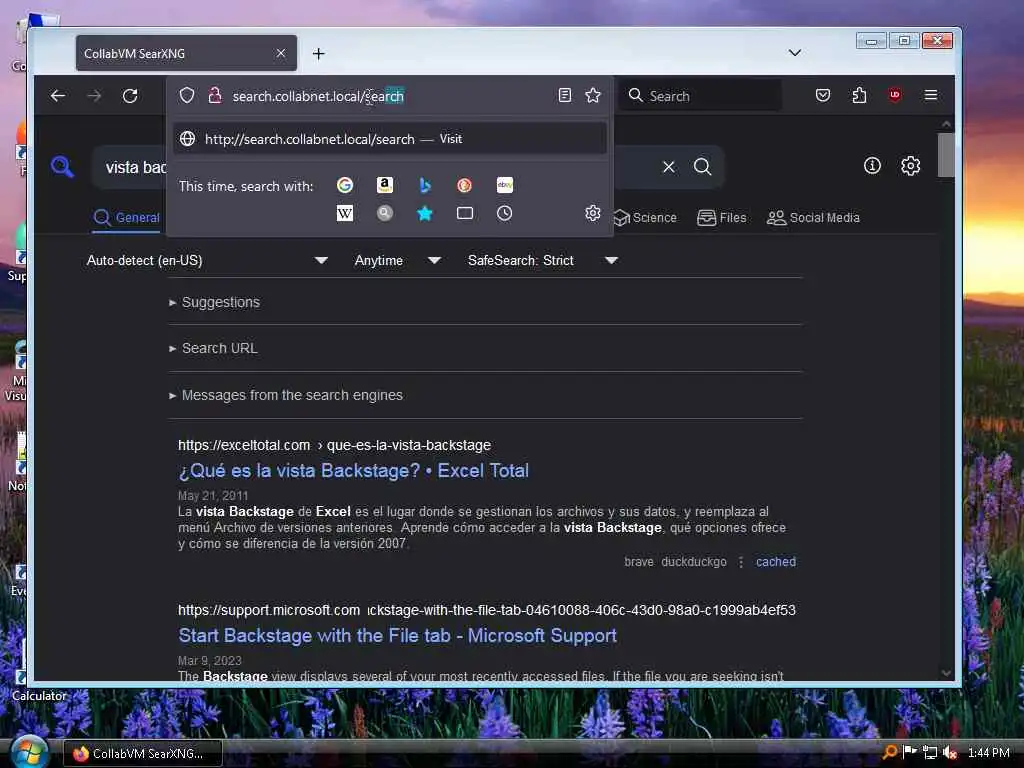Open the uBlock Origin extension icon
Screen dimensions: 1024x768
pos(895,95)
